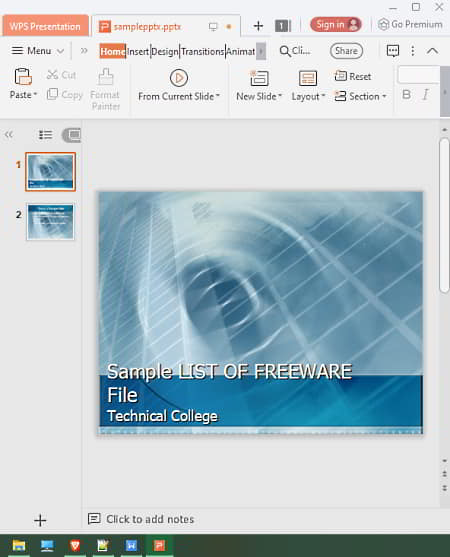This screenshot has width=450, height=557.
Task: Expand quick access toolbar double chevron
Action: click(x=84, y=51)
